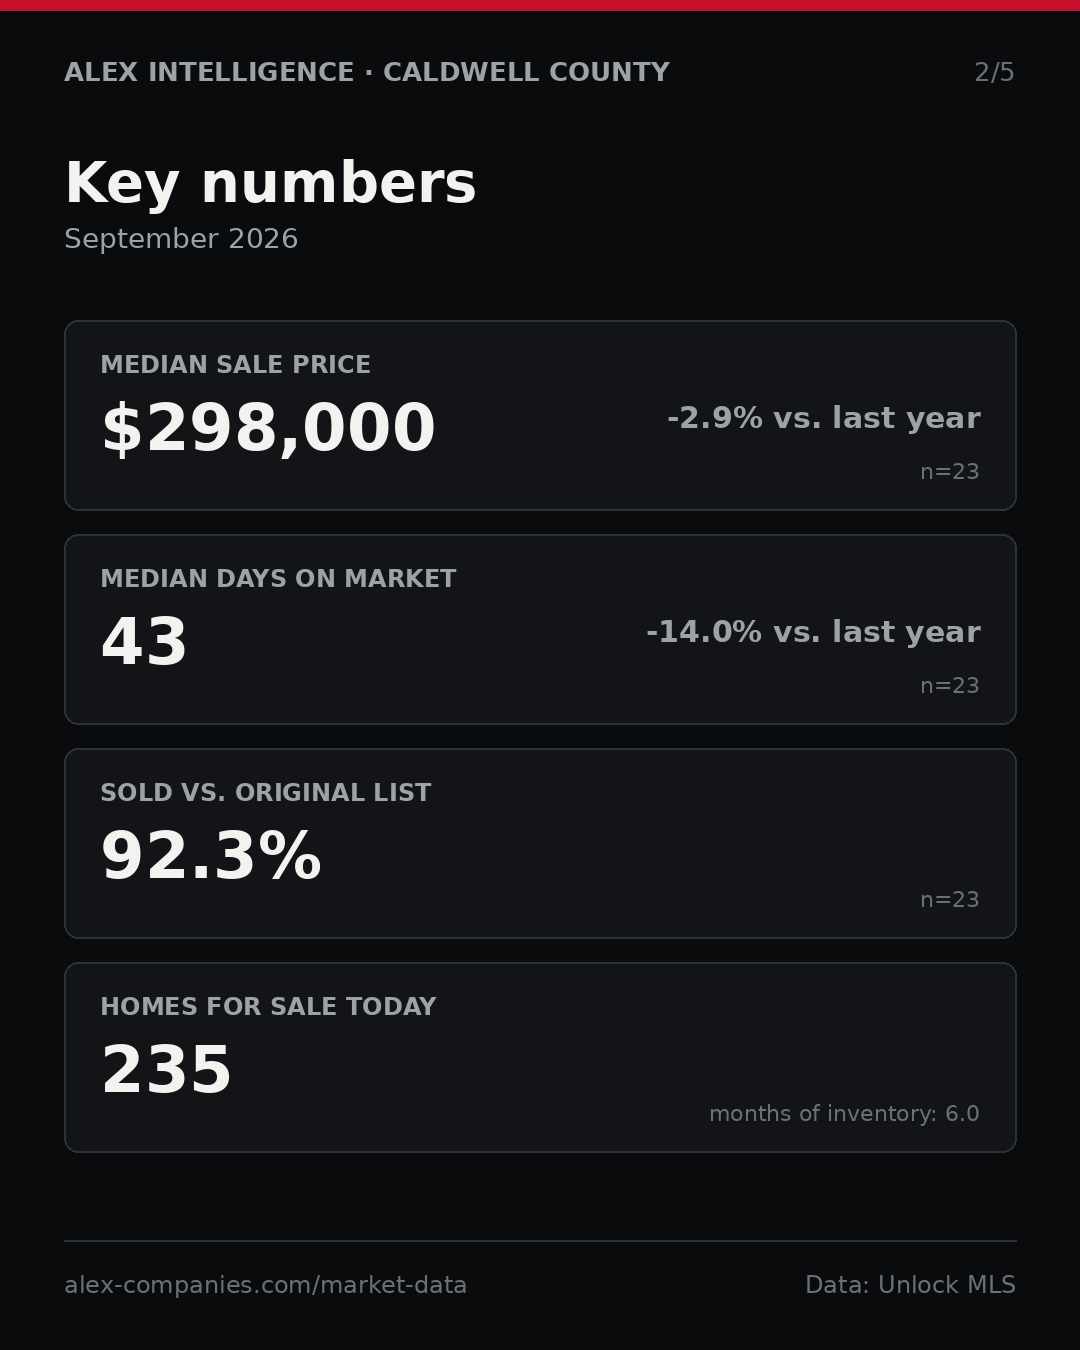This screenshot has height=1350, width=1080.
Task: Click the Key numbers heading
Action: tap(270, 184)
